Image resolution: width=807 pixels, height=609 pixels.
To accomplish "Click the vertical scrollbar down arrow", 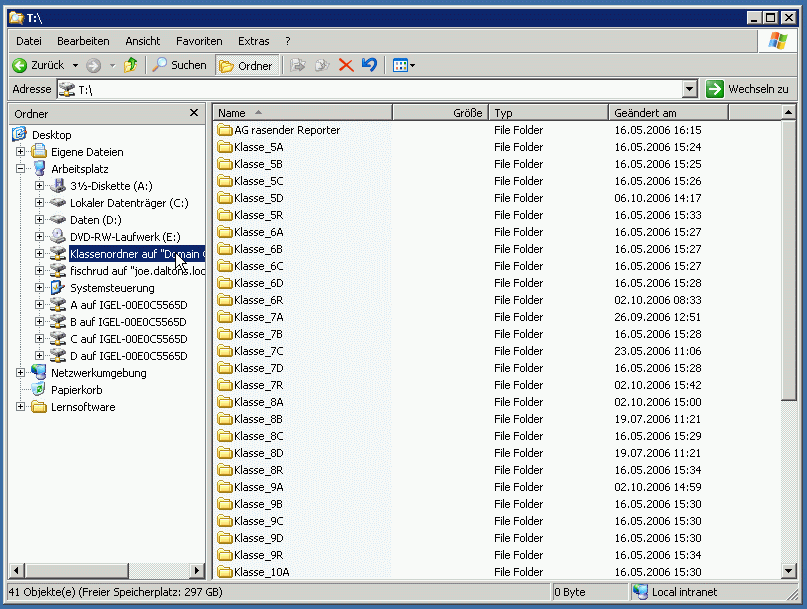I will [790, 572].
